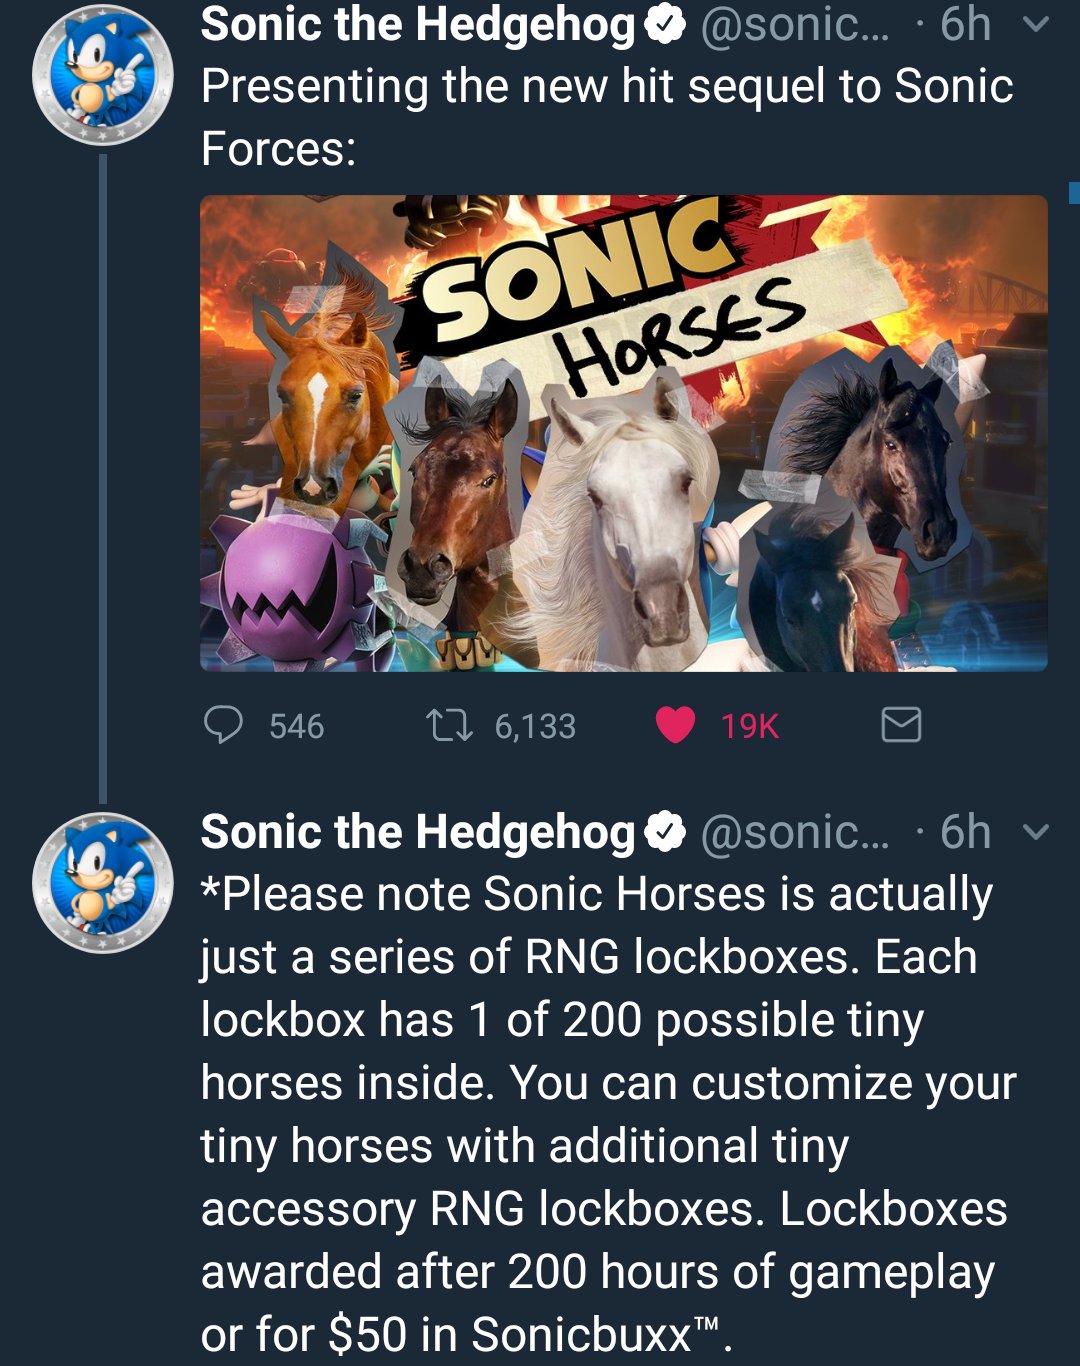
Task: Click the verified badge on second tweet
Action: [x=665, y=832]
